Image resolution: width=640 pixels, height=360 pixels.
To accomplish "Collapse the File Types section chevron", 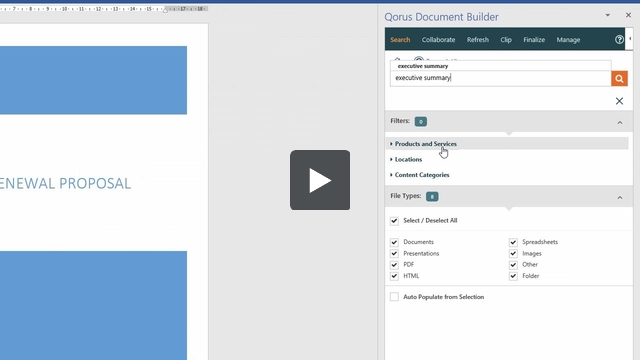I will pos(620,198).
